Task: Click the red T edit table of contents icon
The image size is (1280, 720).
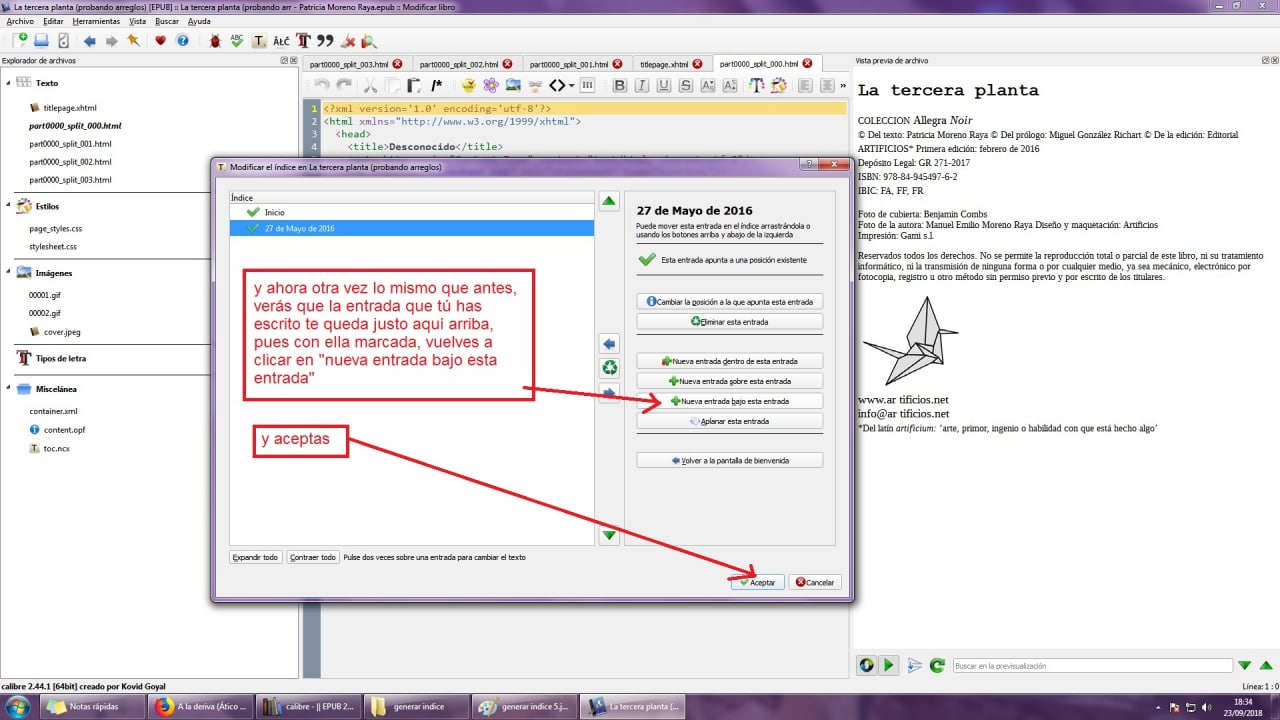Action: (303, 41)
